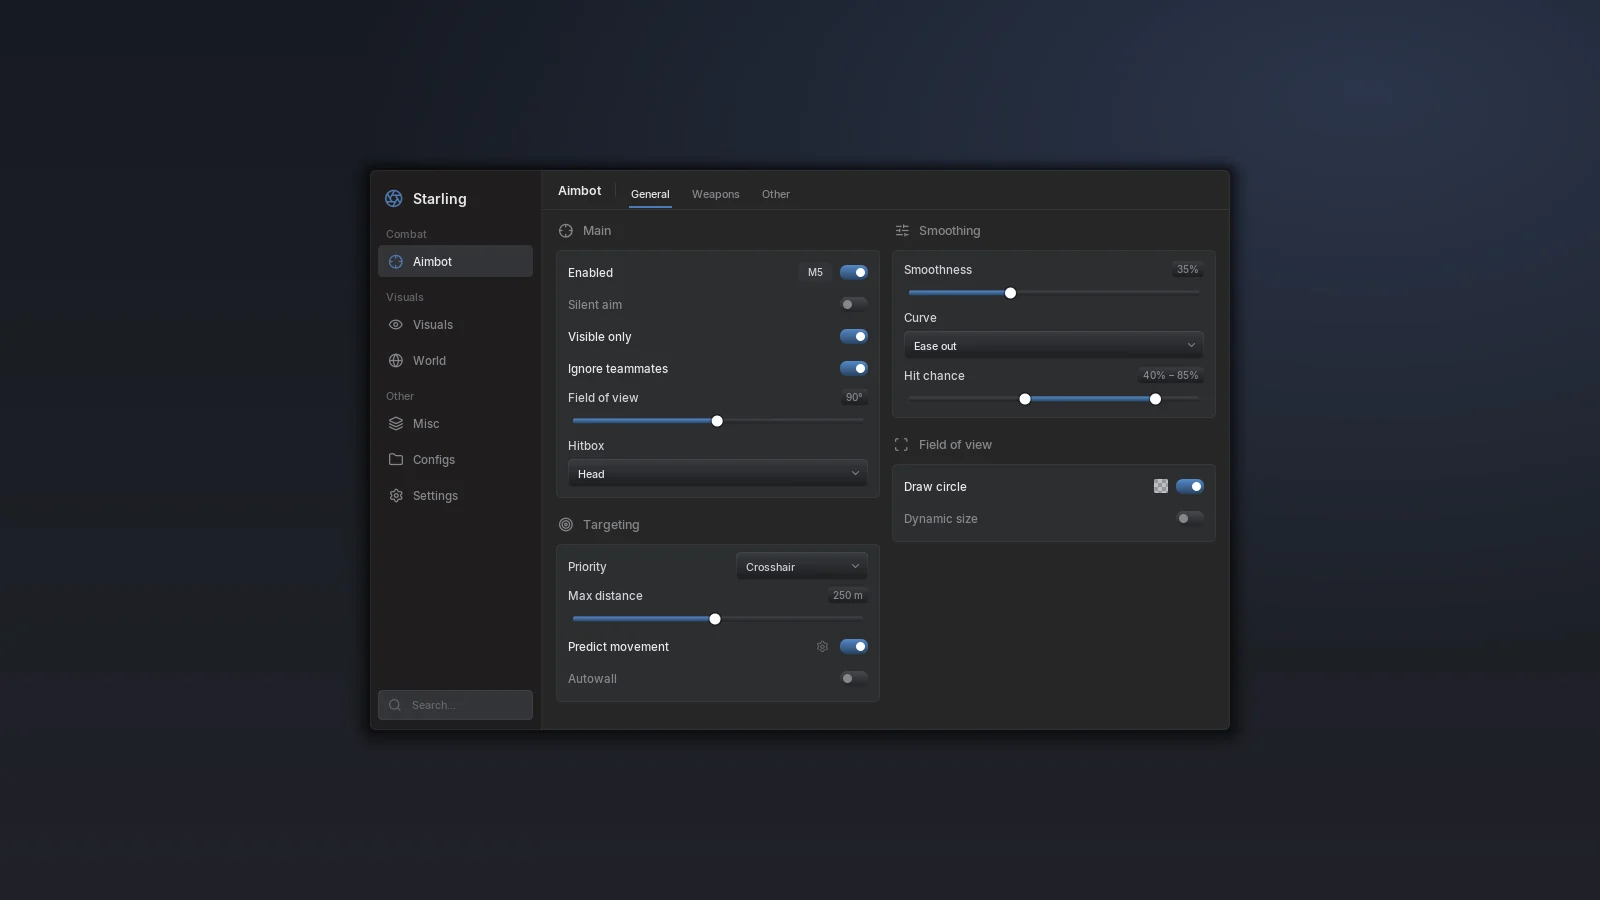Open the Curve Ease out dropdown
1600x900 pixels.
pos(1054,346)
